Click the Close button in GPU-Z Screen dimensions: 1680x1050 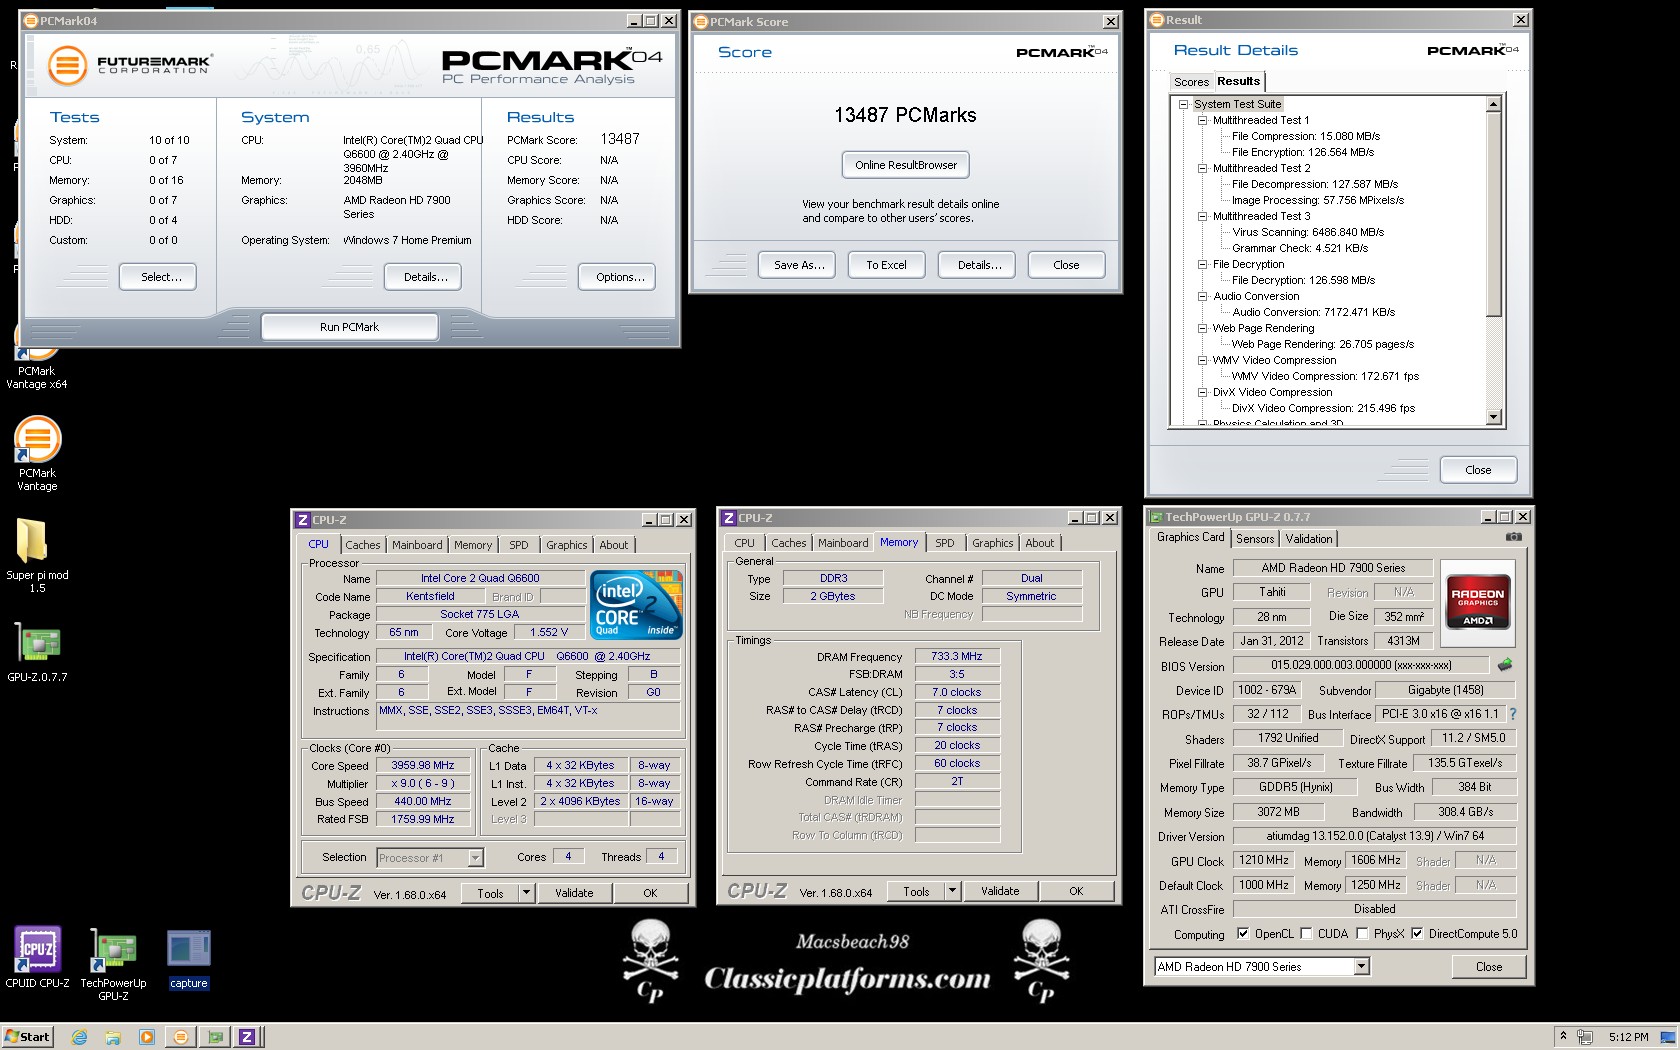pyautogui.click(x=1488, y=967)
